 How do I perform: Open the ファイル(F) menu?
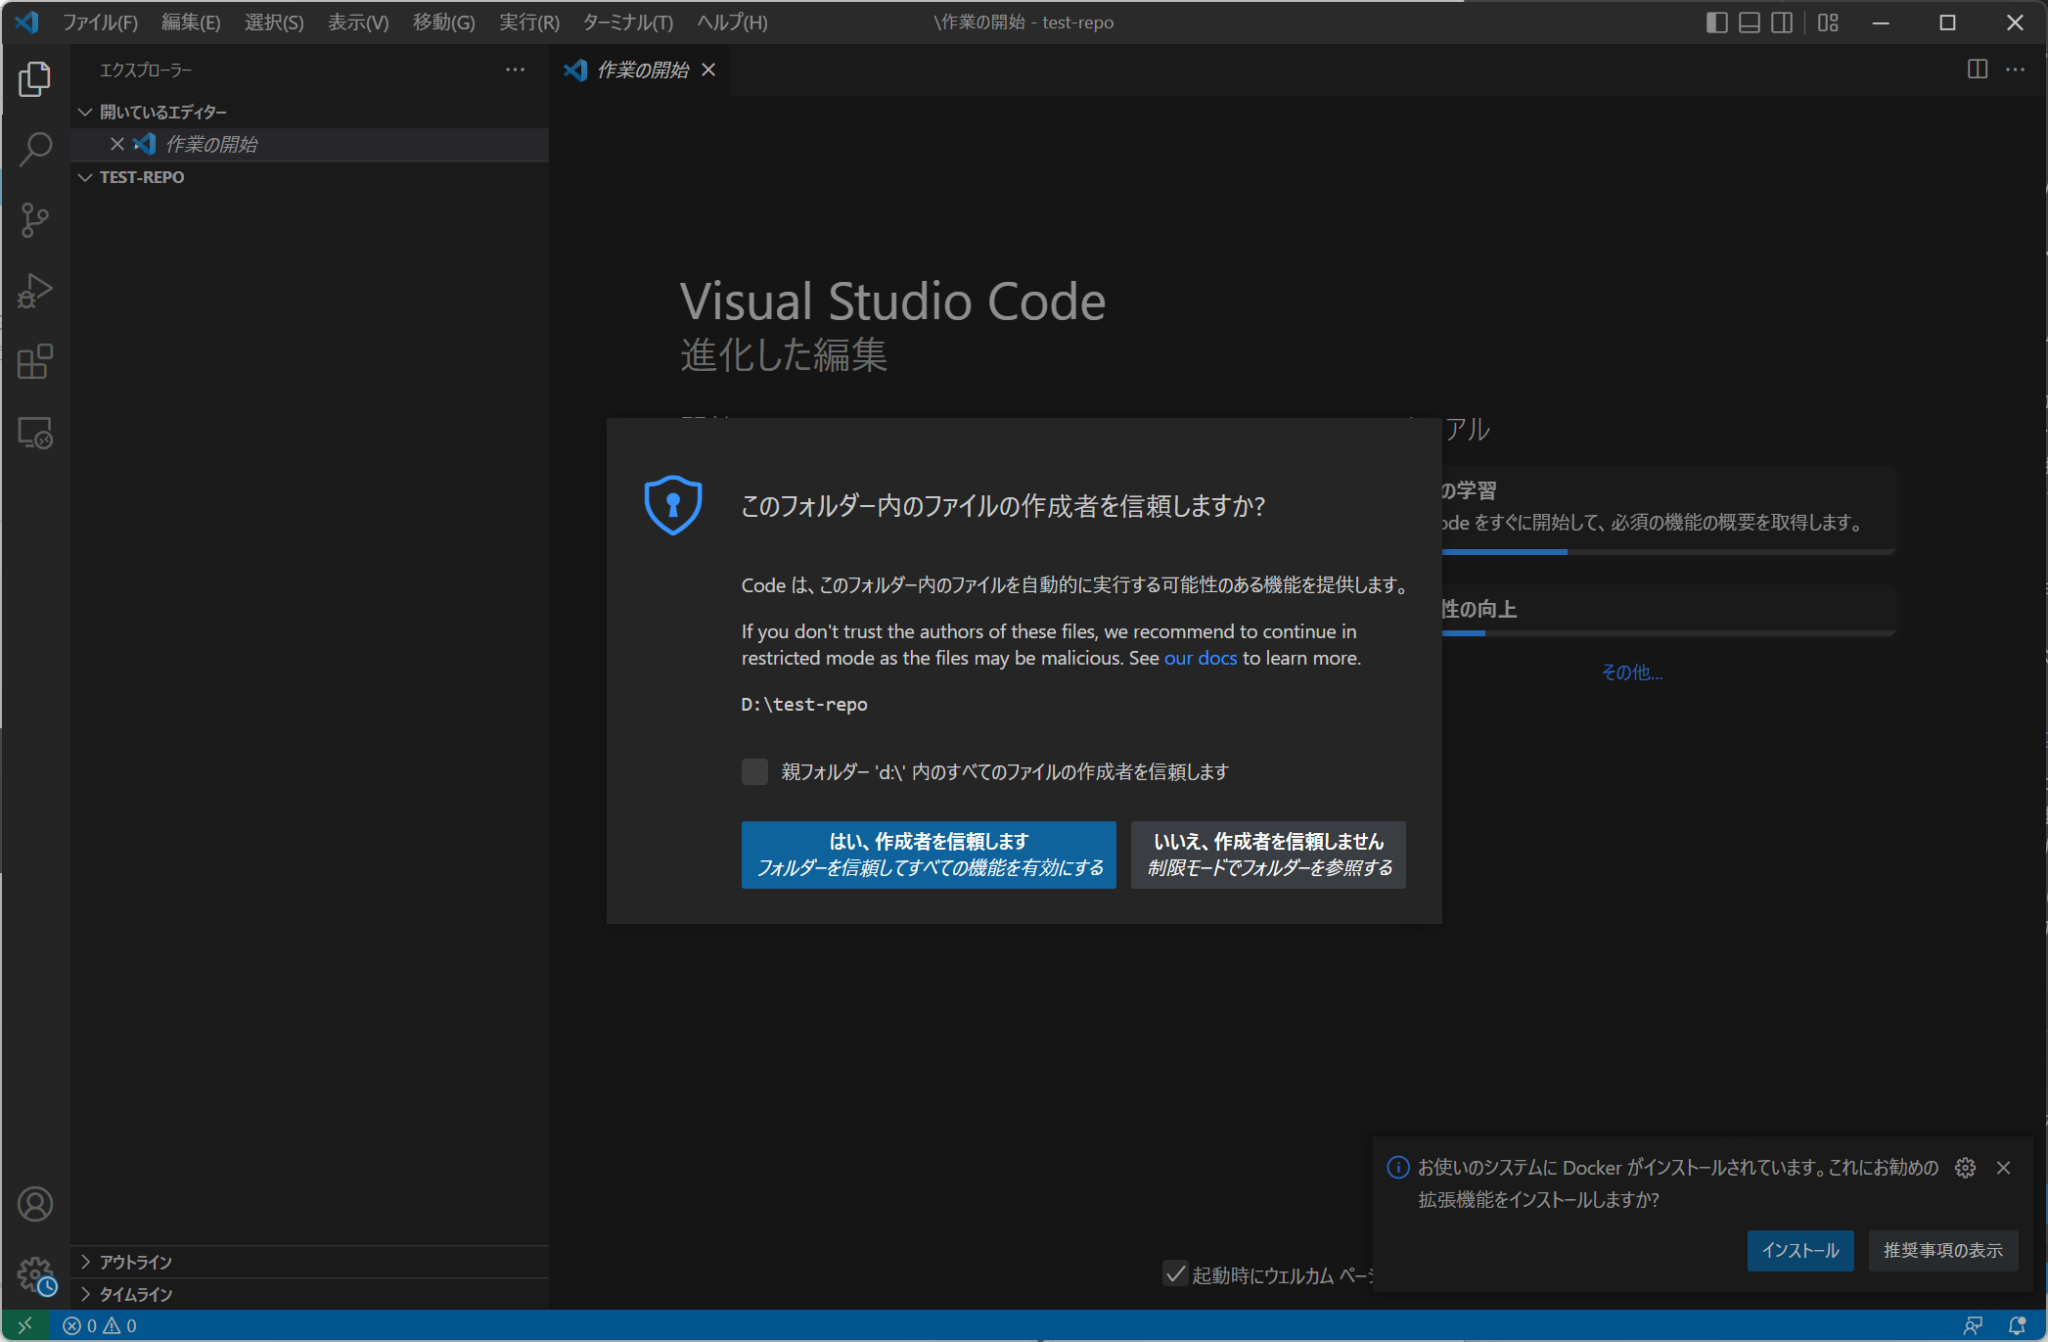100,22
